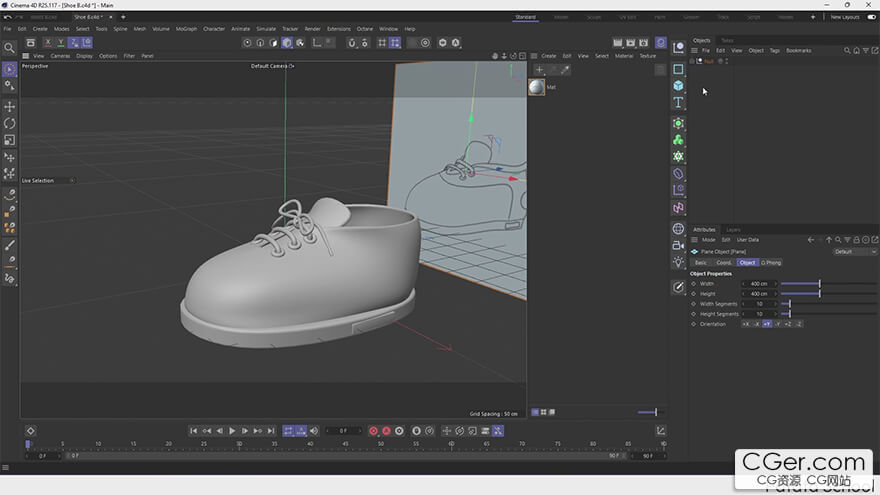Add a Camera object from the palette

[679, 245]
